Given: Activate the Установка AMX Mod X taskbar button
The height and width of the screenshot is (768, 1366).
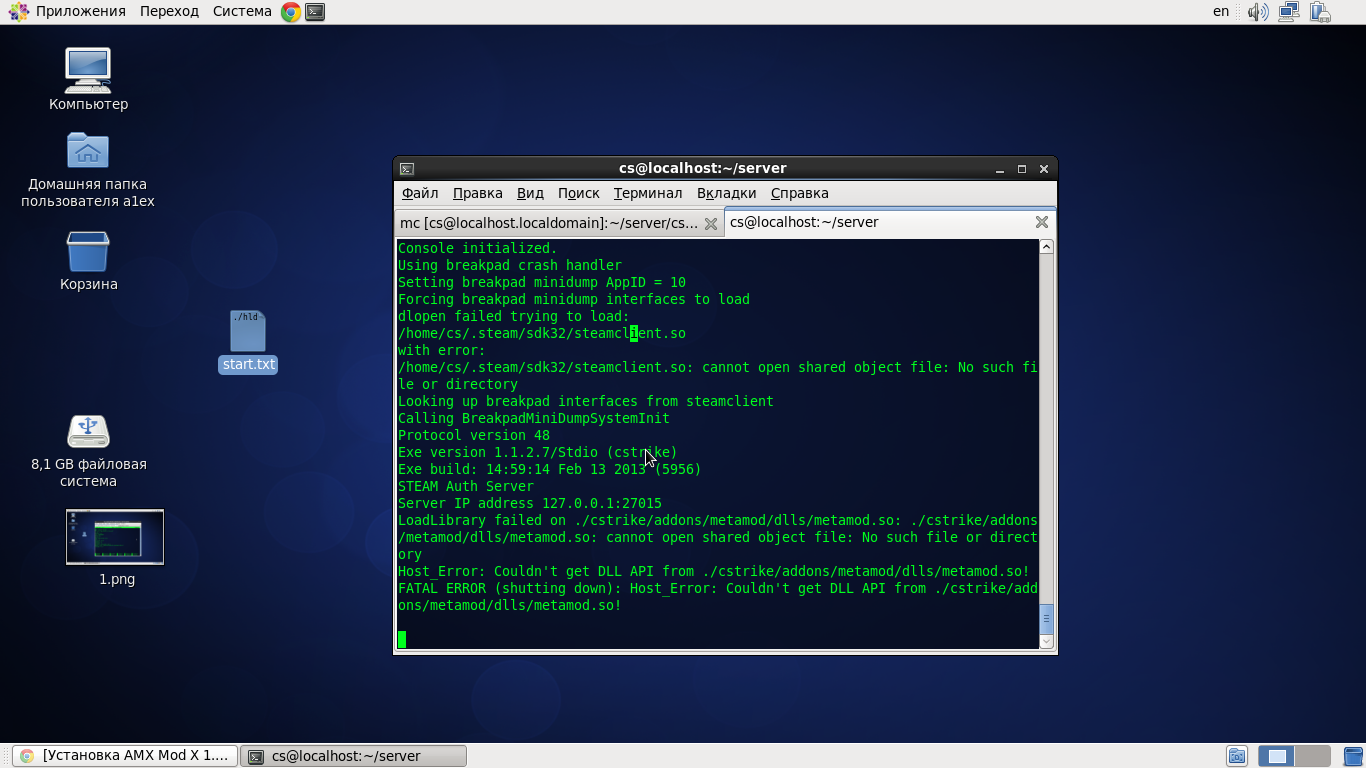Looking at the screenshot, I should click(x=126, y=756).
